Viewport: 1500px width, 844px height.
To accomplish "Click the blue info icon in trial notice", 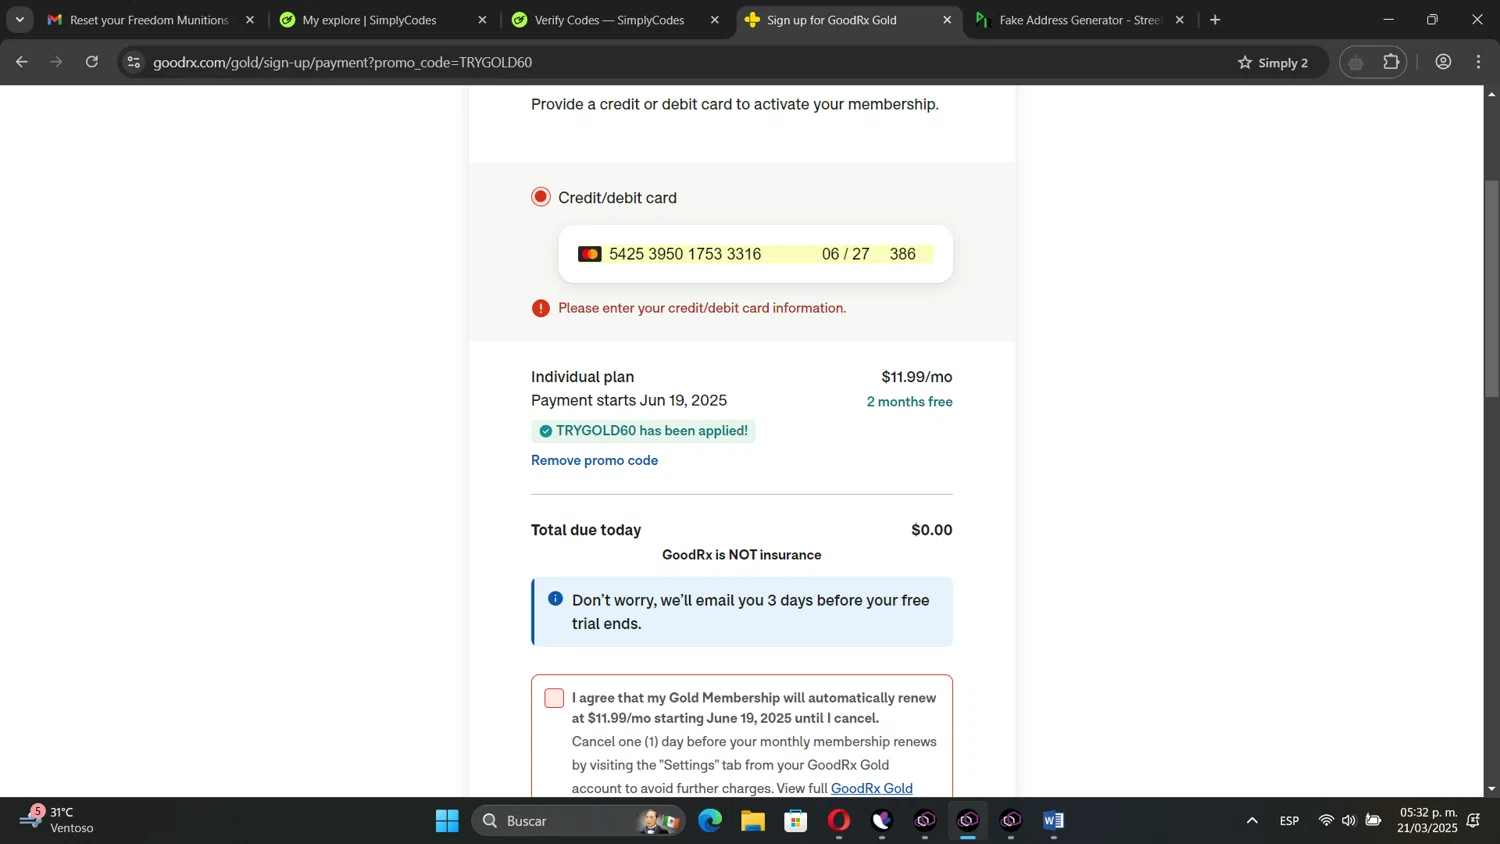I will coord(555,599).
